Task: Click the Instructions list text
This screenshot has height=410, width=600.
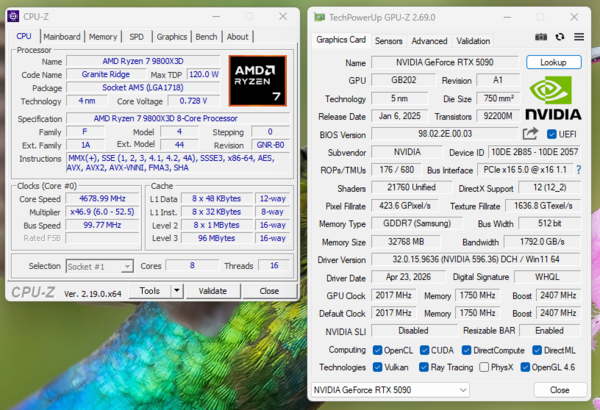Action: [x=178, y=163]
